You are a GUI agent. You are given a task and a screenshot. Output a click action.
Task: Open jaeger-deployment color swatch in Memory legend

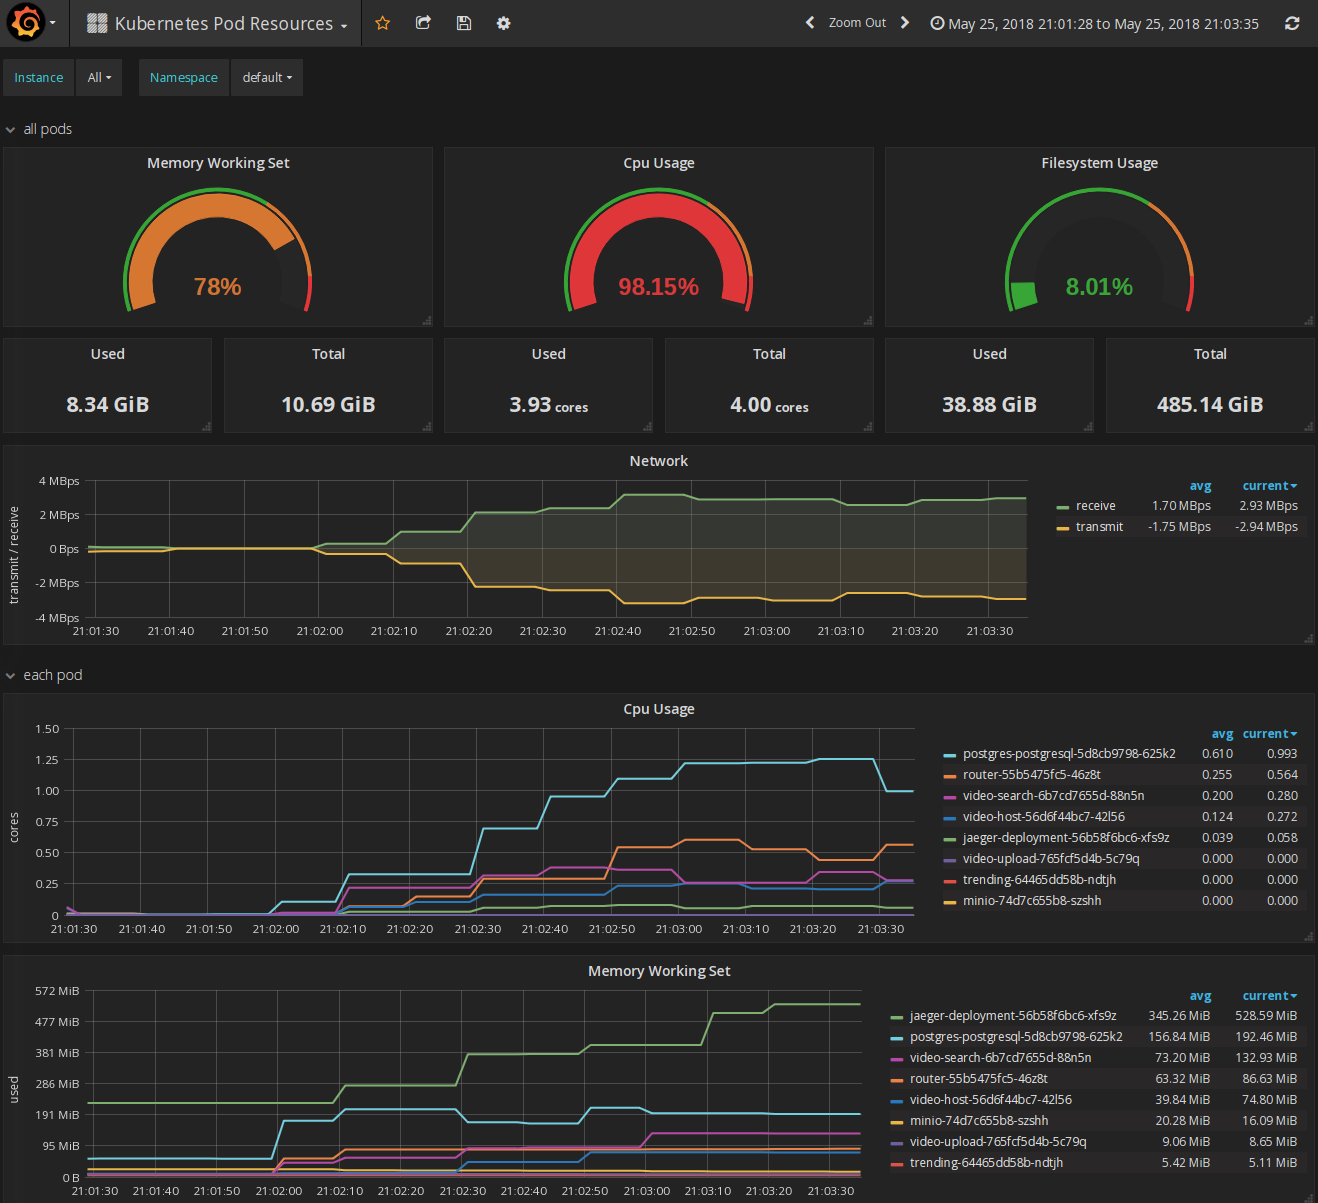897,1017
